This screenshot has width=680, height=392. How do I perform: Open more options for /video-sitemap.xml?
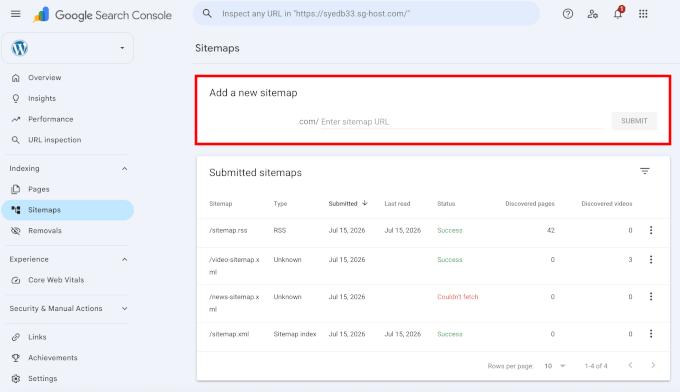(x=651, y=260)
